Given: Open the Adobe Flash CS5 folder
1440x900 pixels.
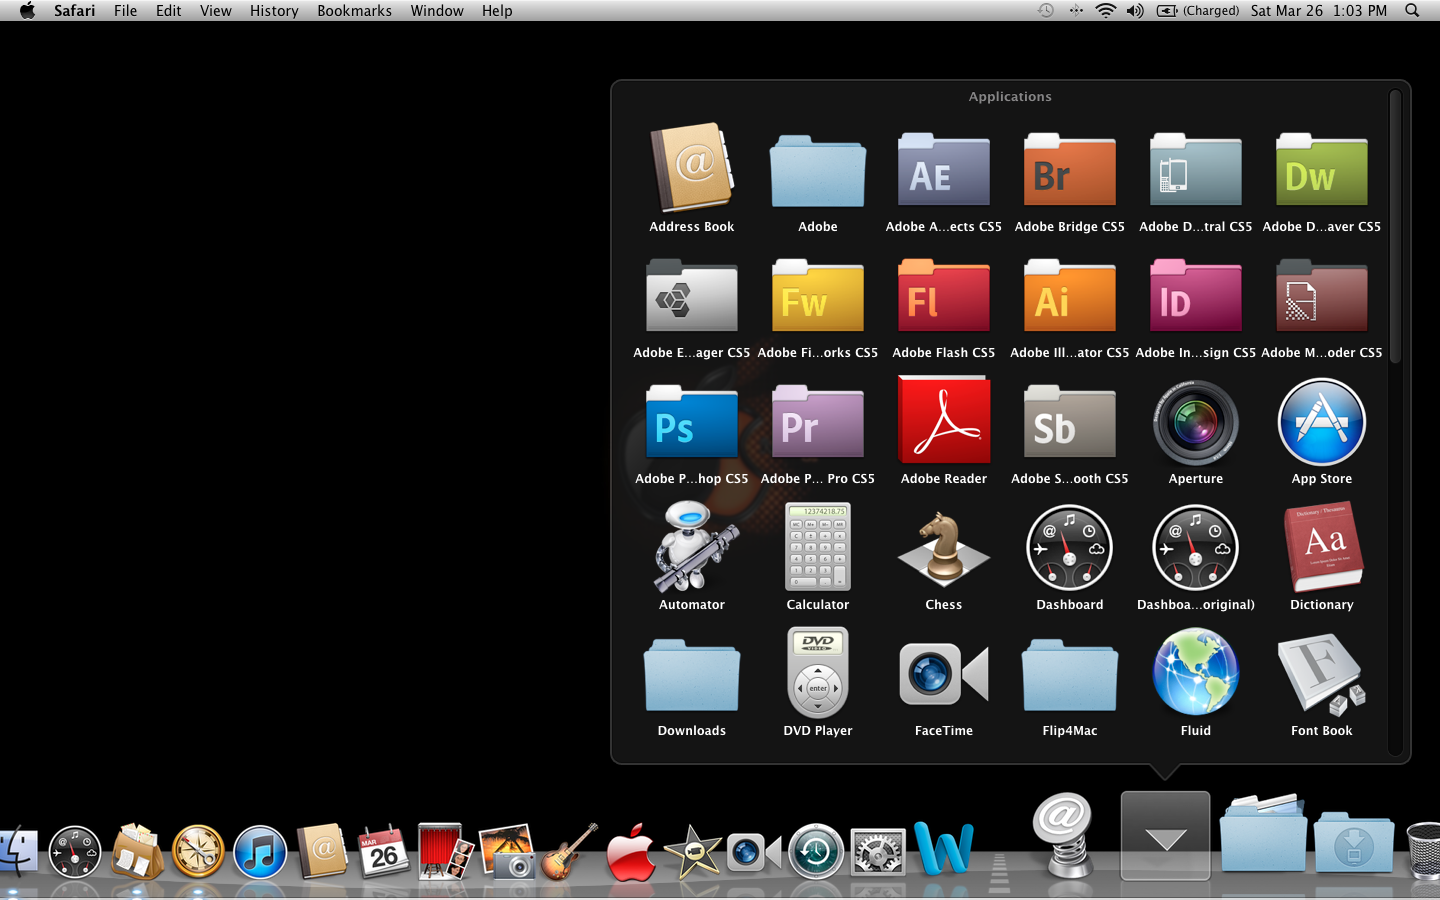Looking at the screenshot, I should pyautogui.click(x=944, y=296).
